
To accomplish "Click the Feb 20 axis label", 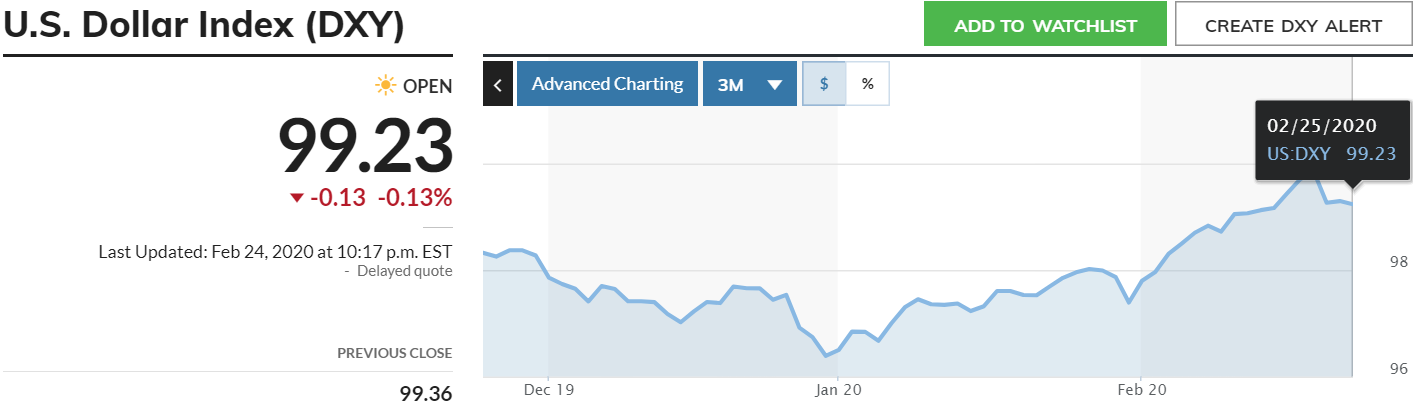I will pyautogui.click(x=1142, y=391).
